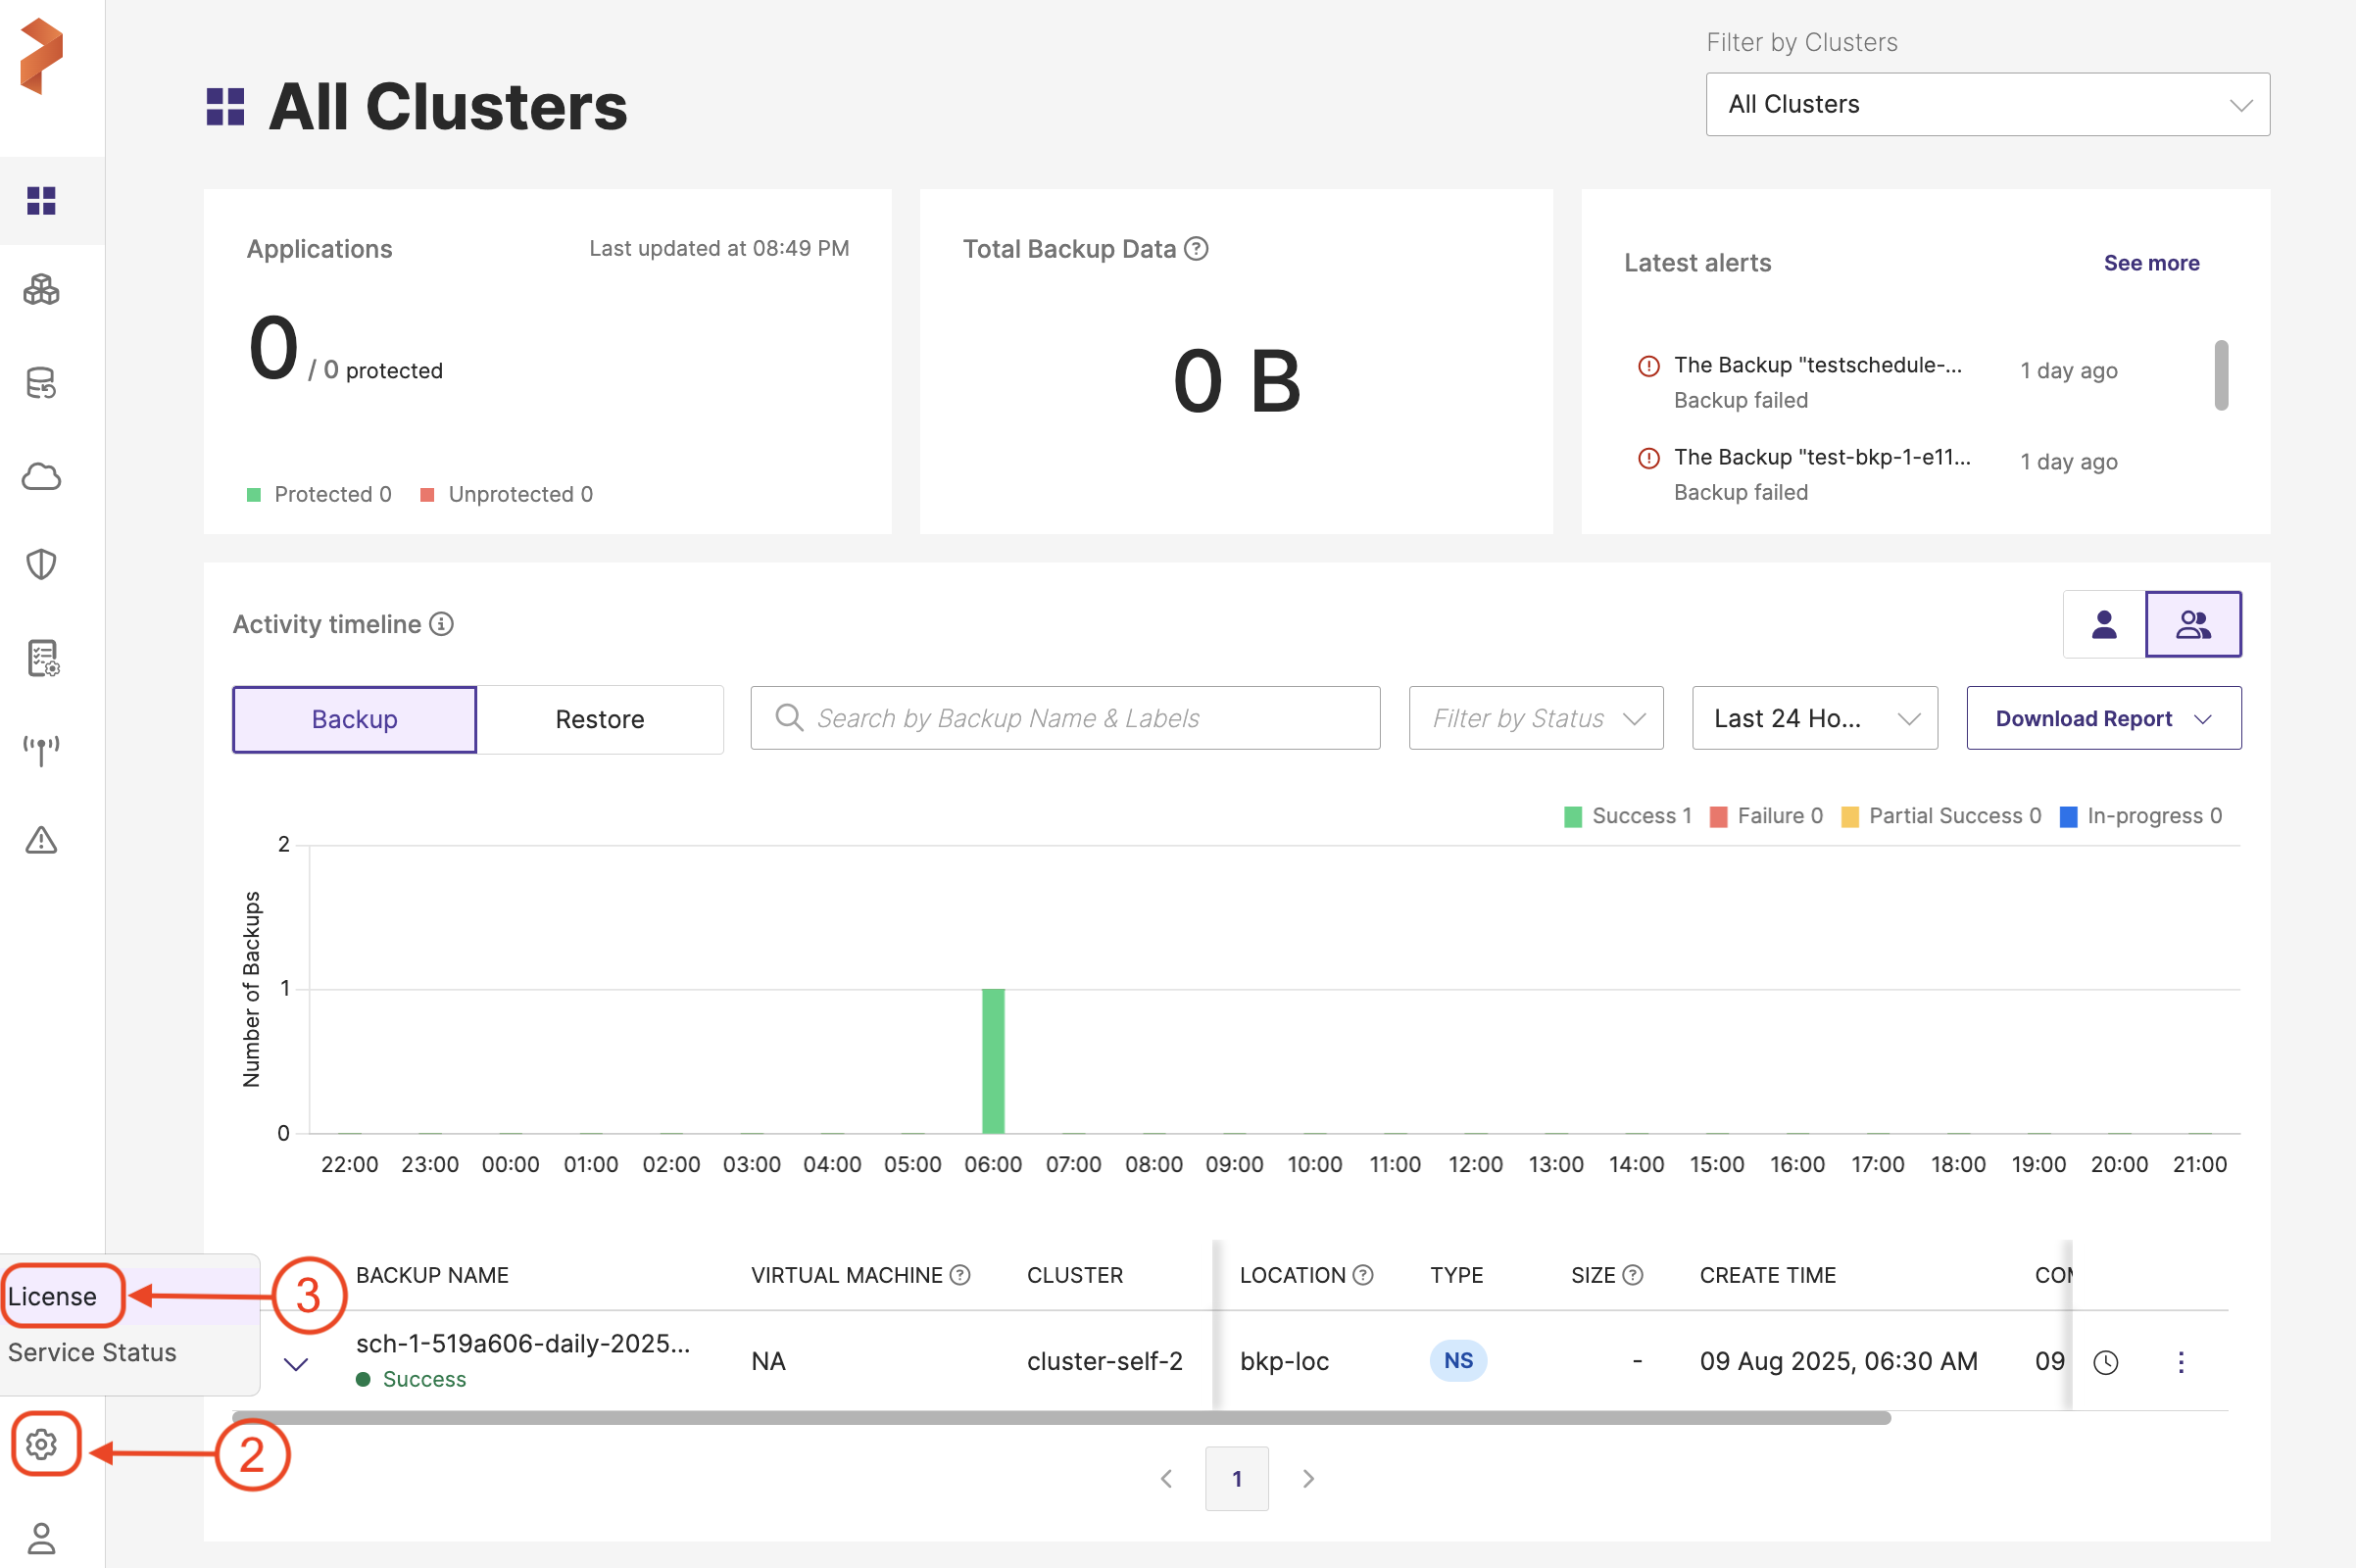This screenshot has width=2356, height=1568.
Task: Open the antenna signal sidebar icon
Action: (41, 749)
